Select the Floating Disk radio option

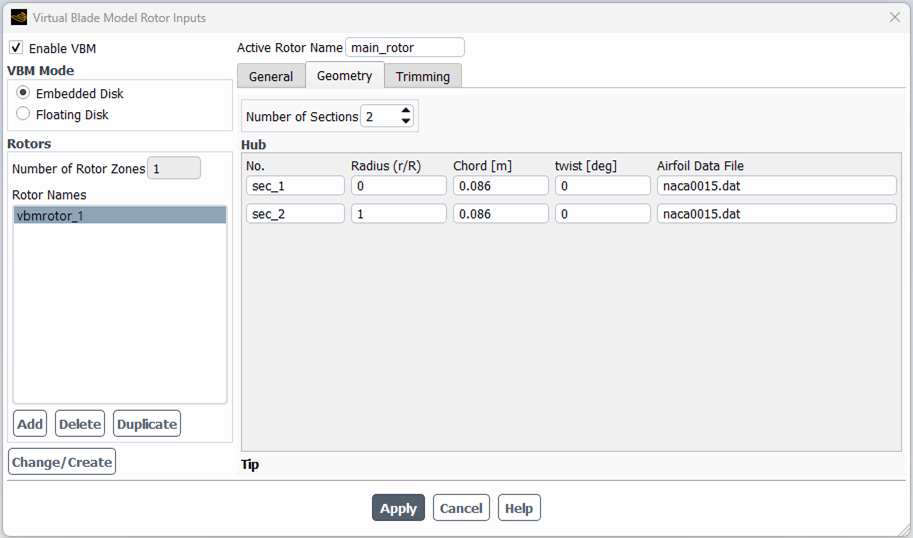pos(24,114)
